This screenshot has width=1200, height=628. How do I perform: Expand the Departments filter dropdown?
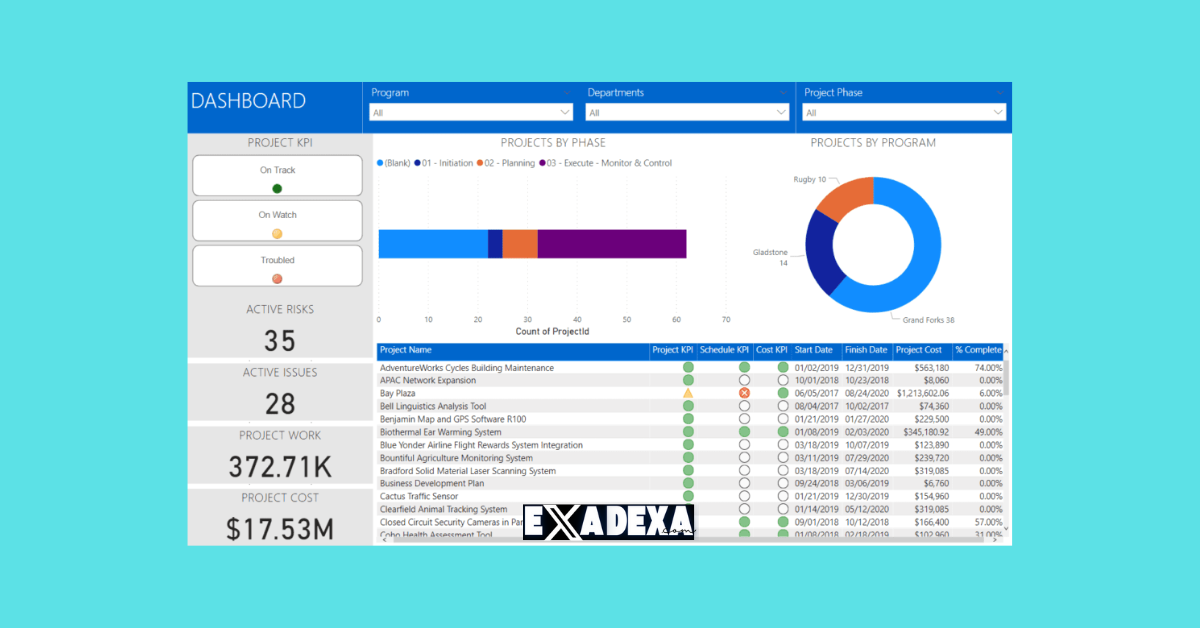tap(689, 113)
